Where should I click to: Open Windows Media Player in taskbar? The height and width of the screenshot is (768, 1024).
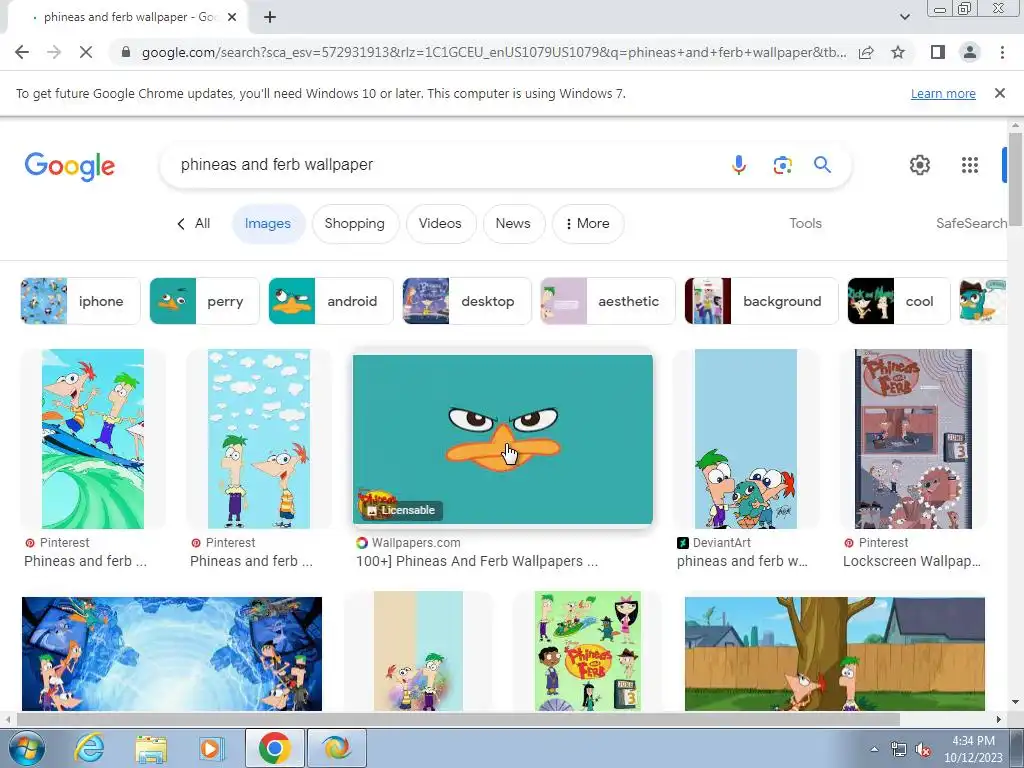tap(211, 748)
